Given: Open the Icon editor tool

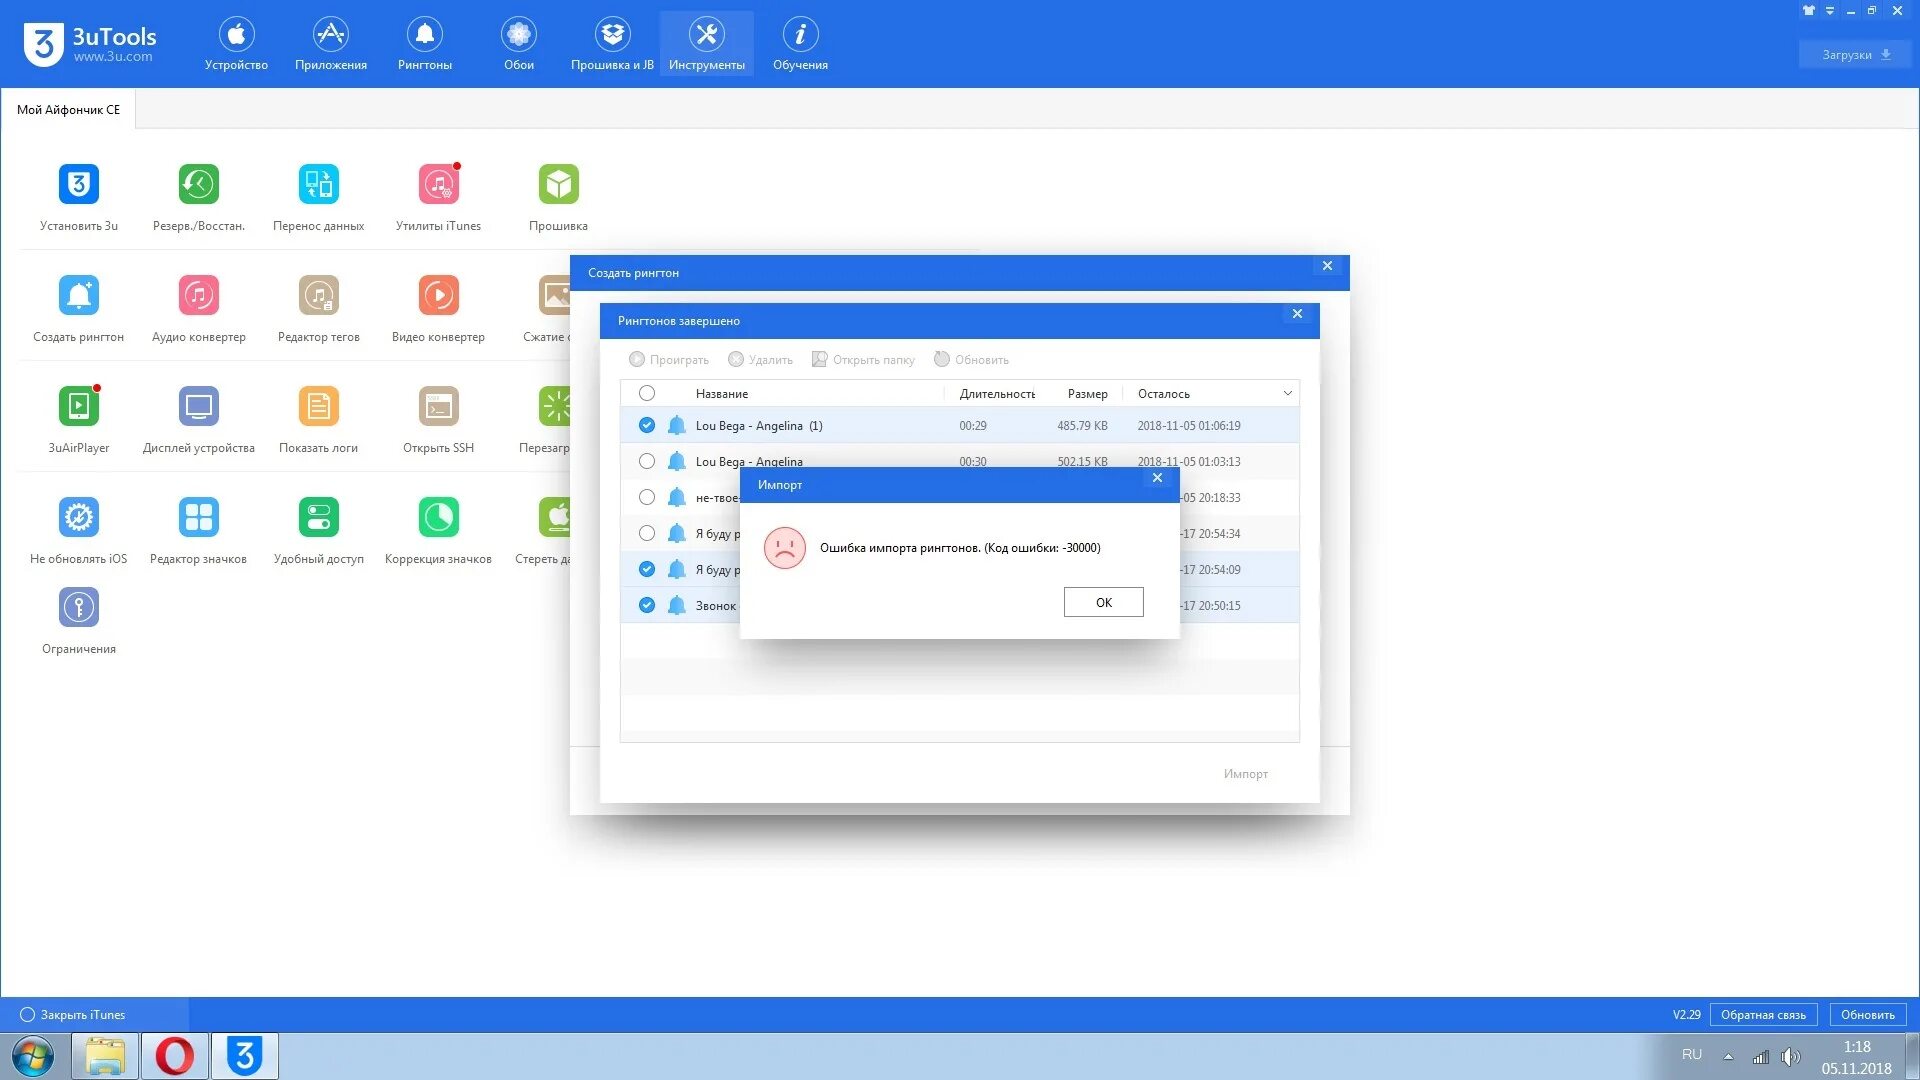Looking at the screenshot, I should pos(198,518).
